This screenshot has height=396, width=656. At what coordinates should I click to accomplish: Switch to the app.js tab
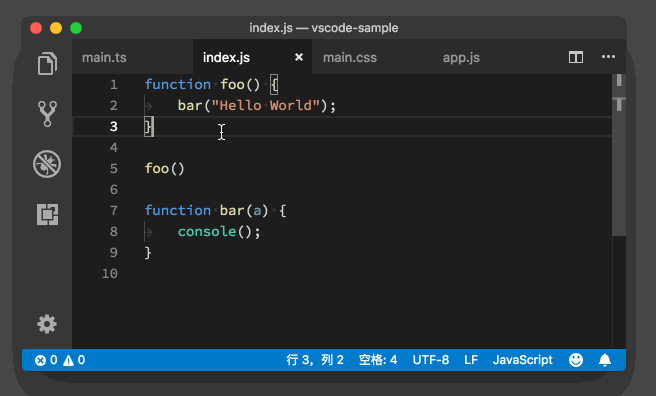click(461, 57)
